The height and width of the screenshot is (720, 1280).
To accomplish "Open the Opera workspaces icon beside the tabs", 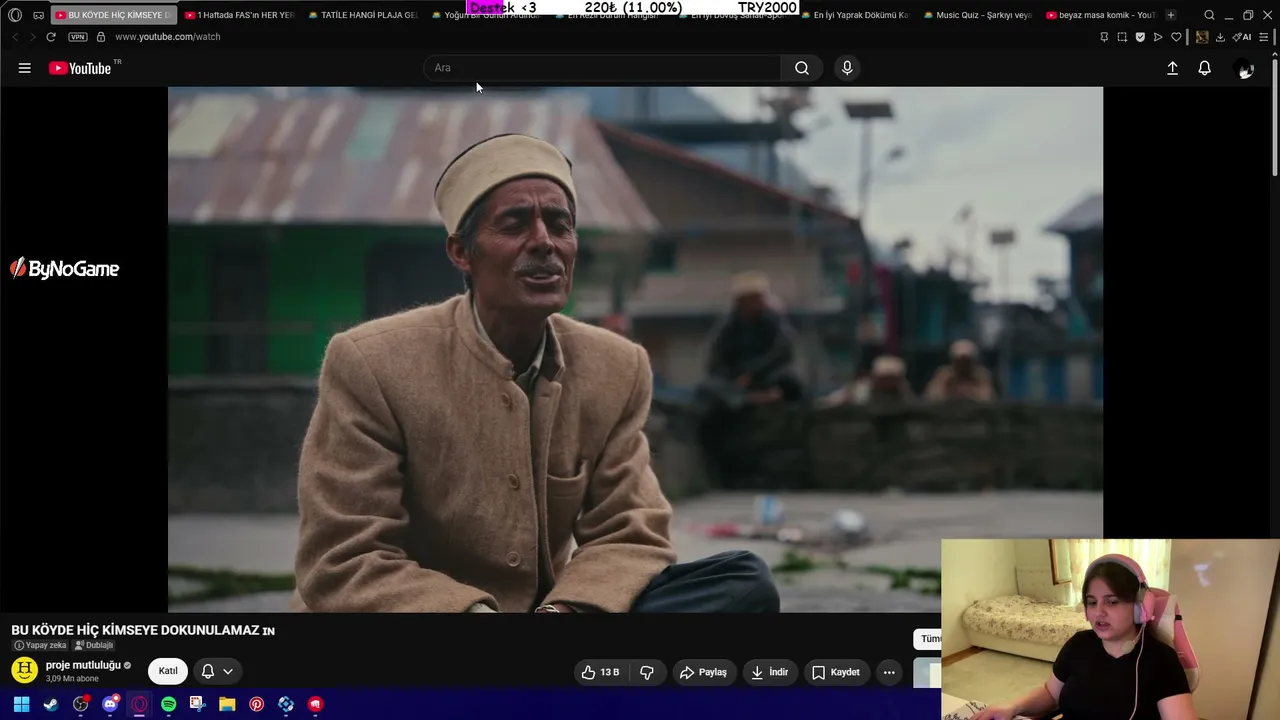I will pos(39,15).
